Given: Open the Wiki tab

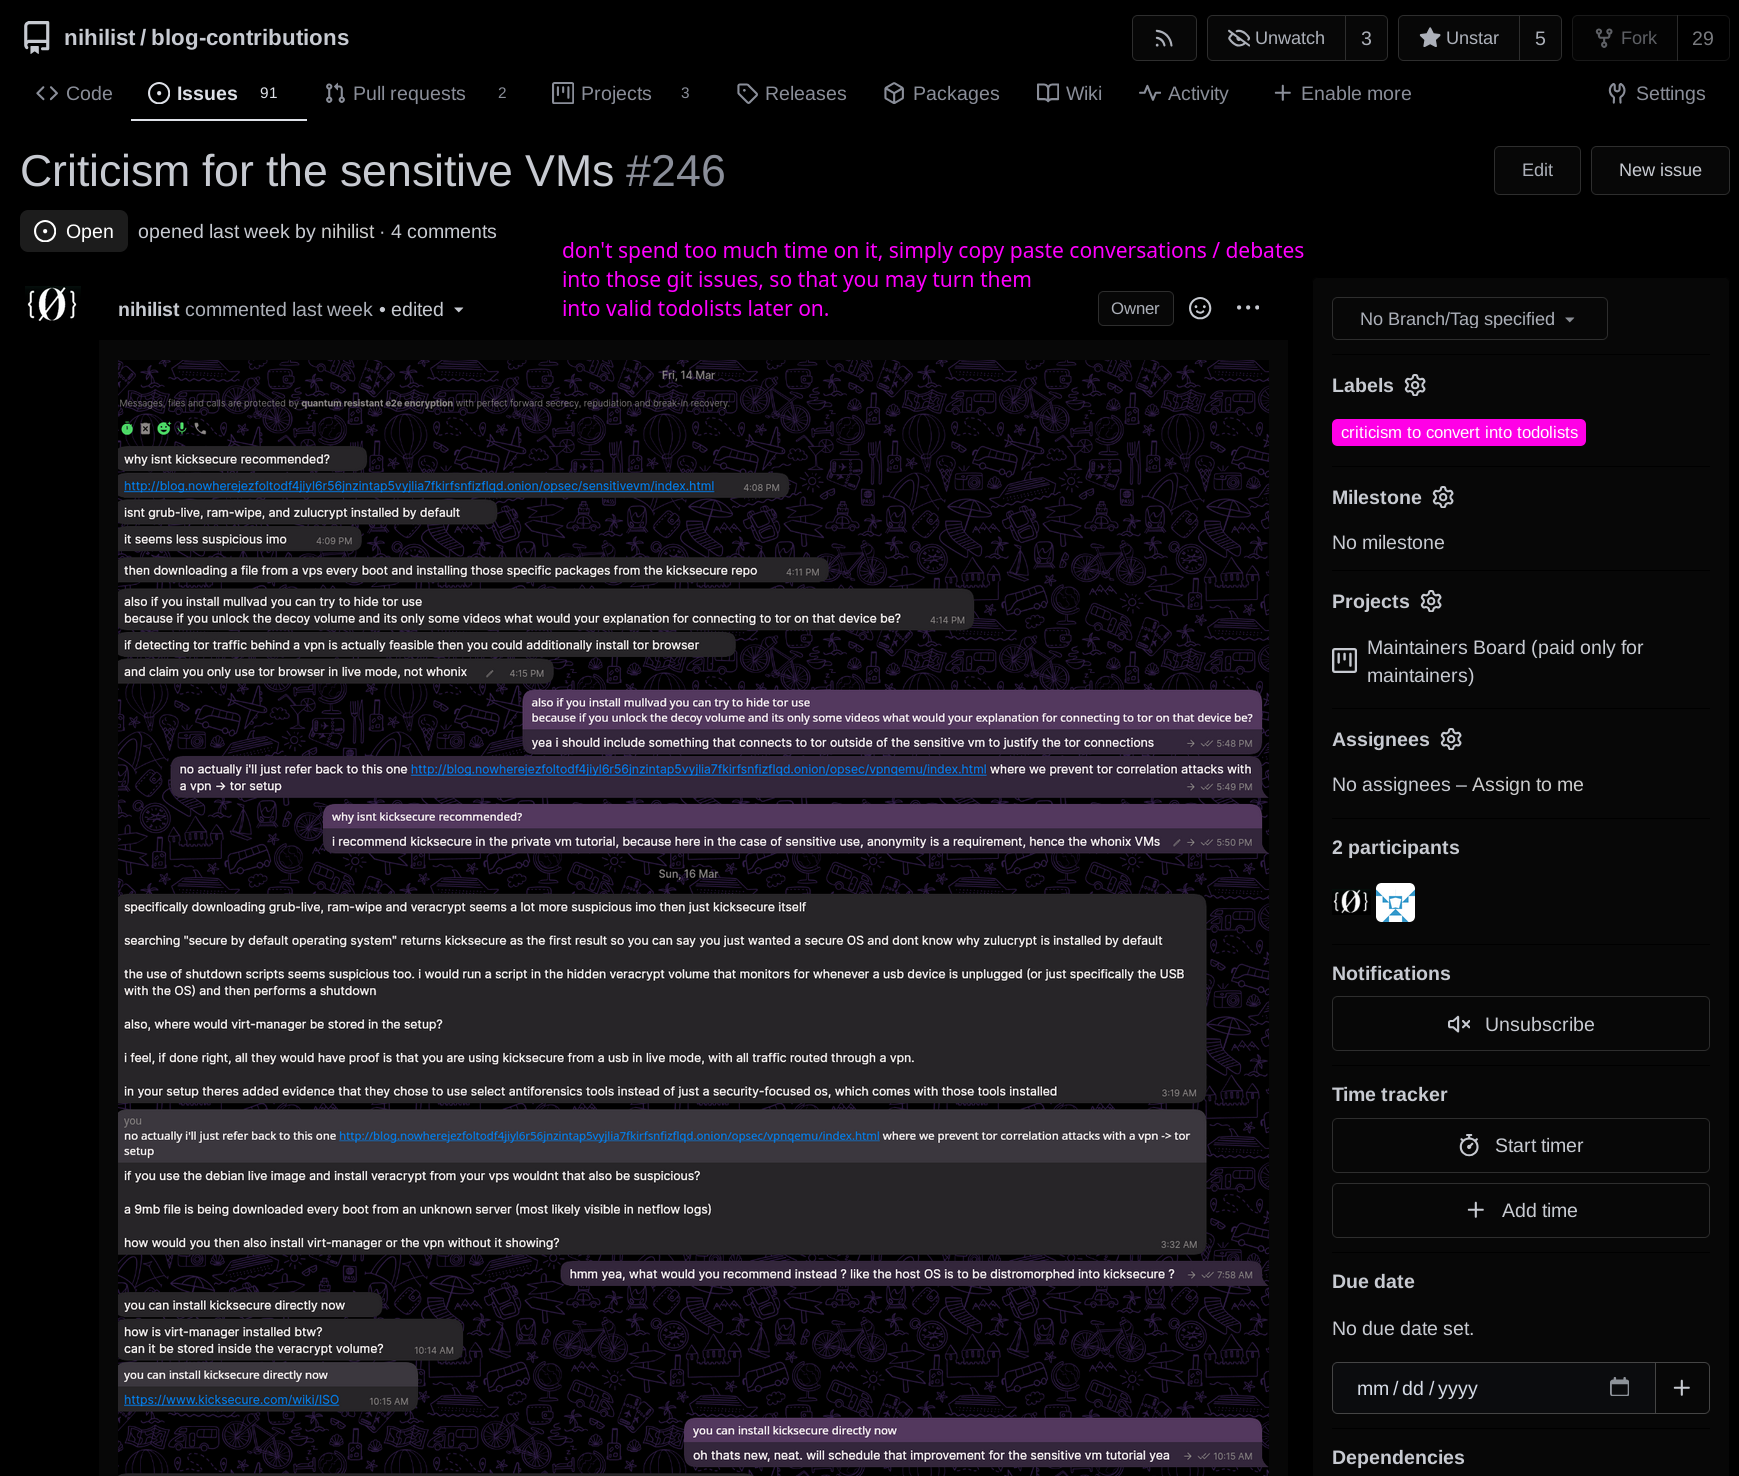Looking at the screenshot, I should [x=1069, y=93].
